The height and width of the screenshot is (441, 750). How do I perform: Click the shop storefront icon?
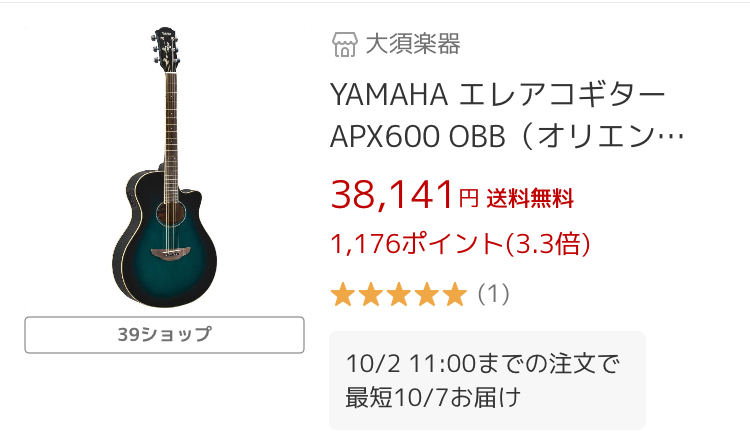click(x=345, y=44)
